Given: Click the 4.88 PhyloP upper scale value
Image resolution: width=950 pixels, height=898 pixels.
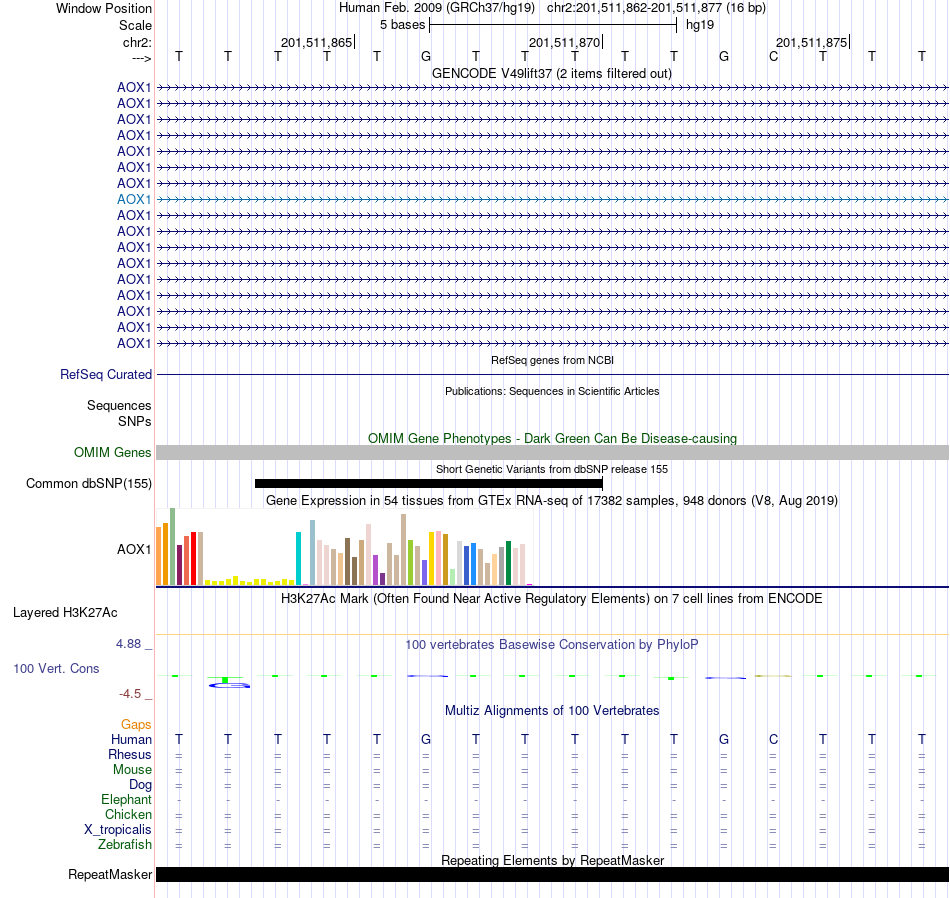Looking at the screenshot, I should tap(128, 644).
